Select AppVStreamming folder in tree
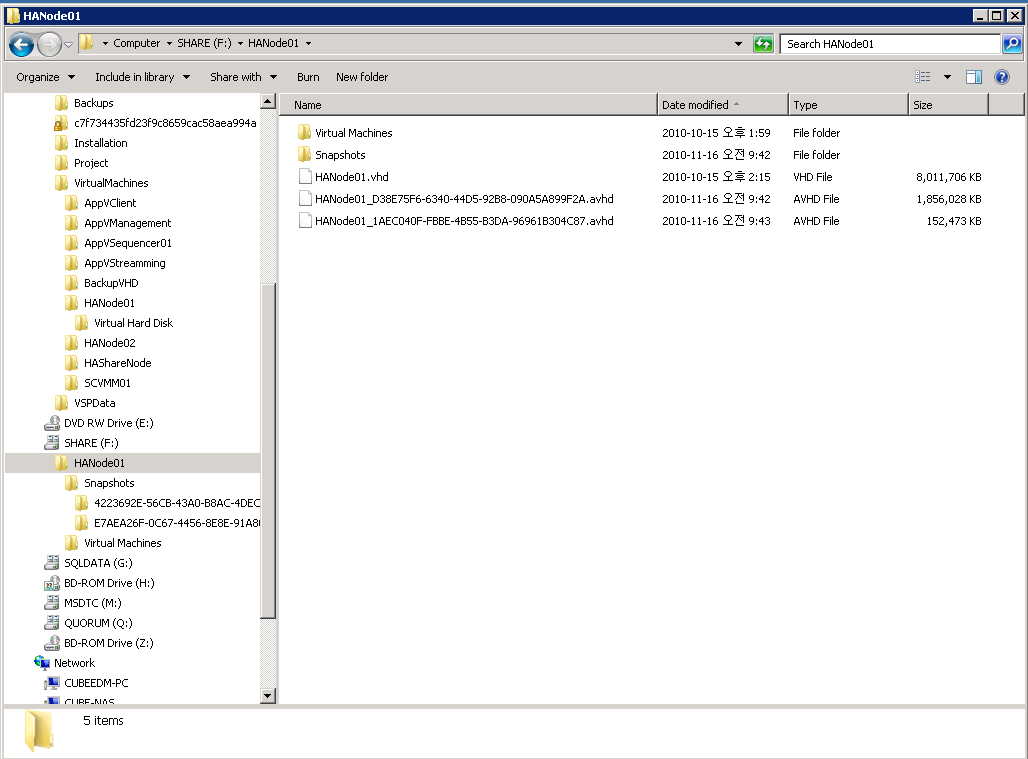This screenshot has width=1028, height=759. 124,263
